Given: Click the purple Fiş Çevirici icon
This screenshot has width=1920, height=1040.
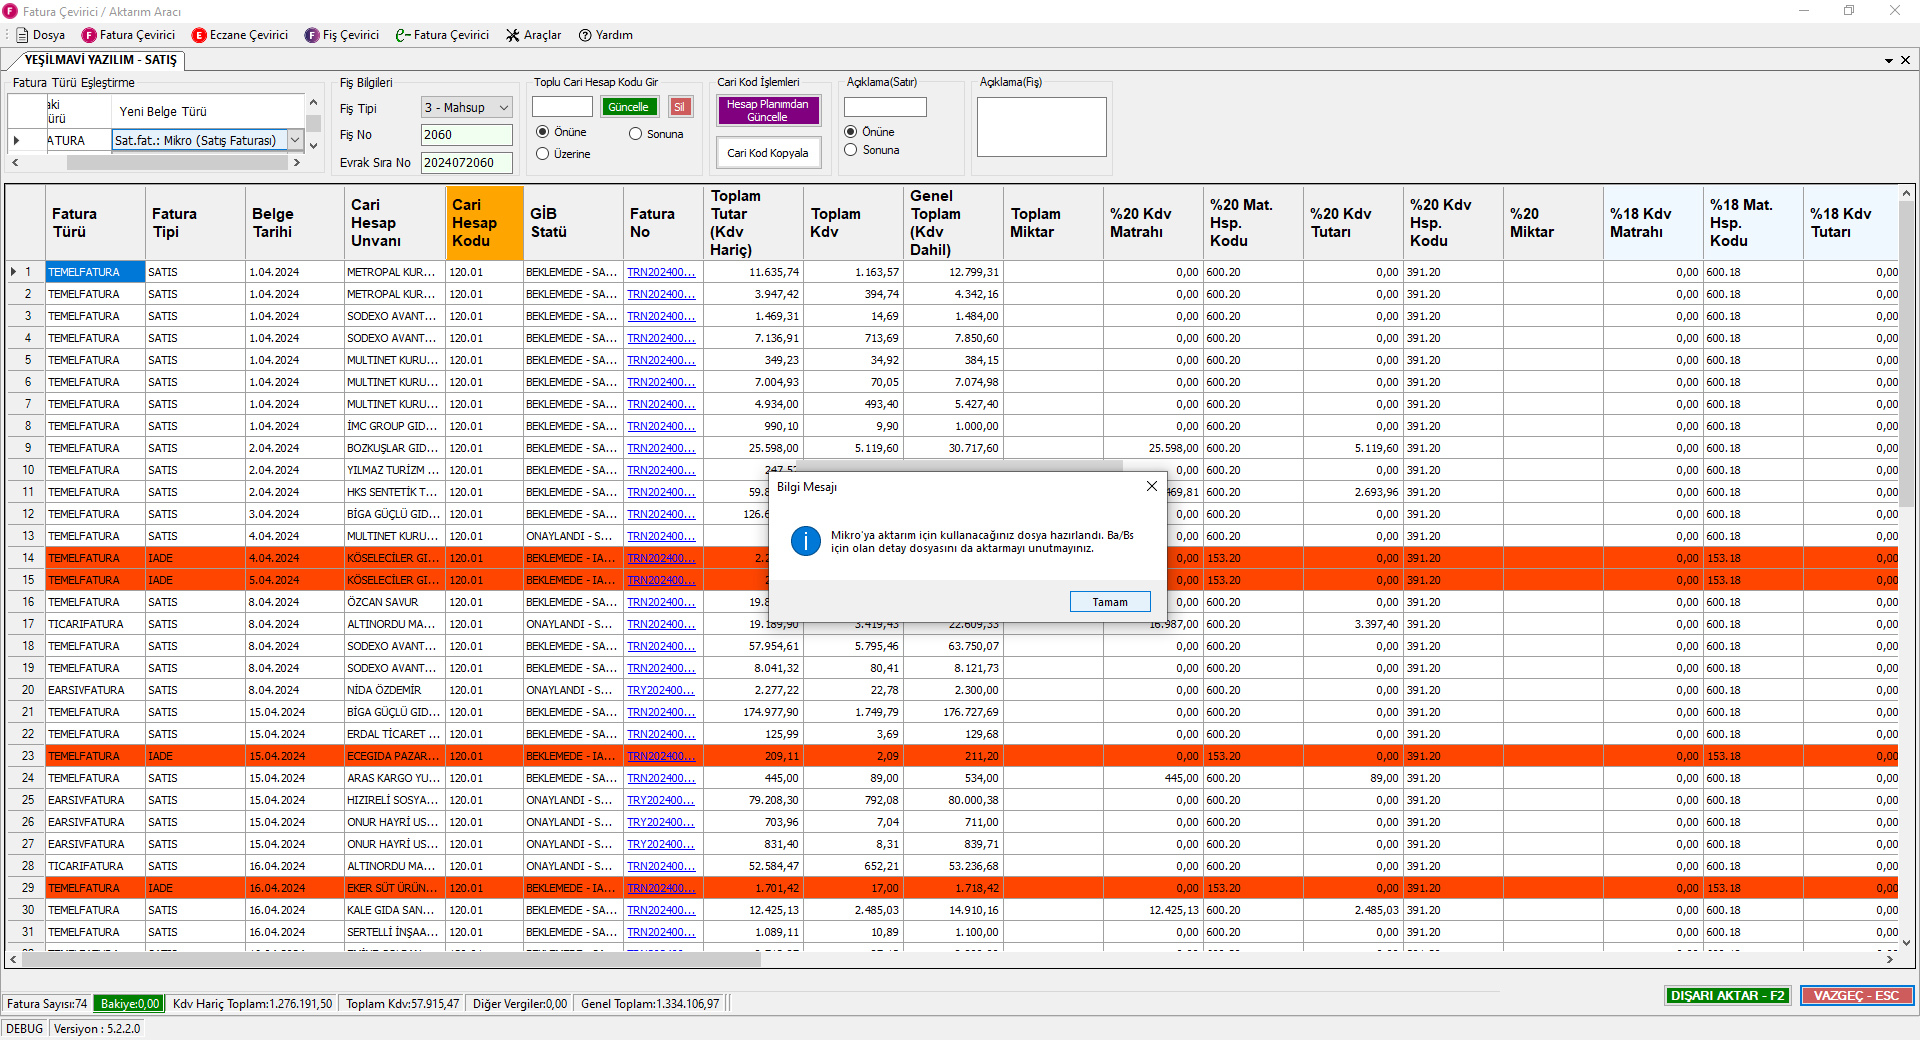Looking at the screenshot, I should click(x=312, y=35).
